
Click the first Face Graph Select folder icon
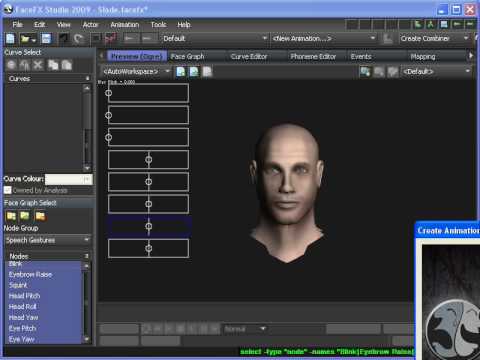(x=11, y=216)
